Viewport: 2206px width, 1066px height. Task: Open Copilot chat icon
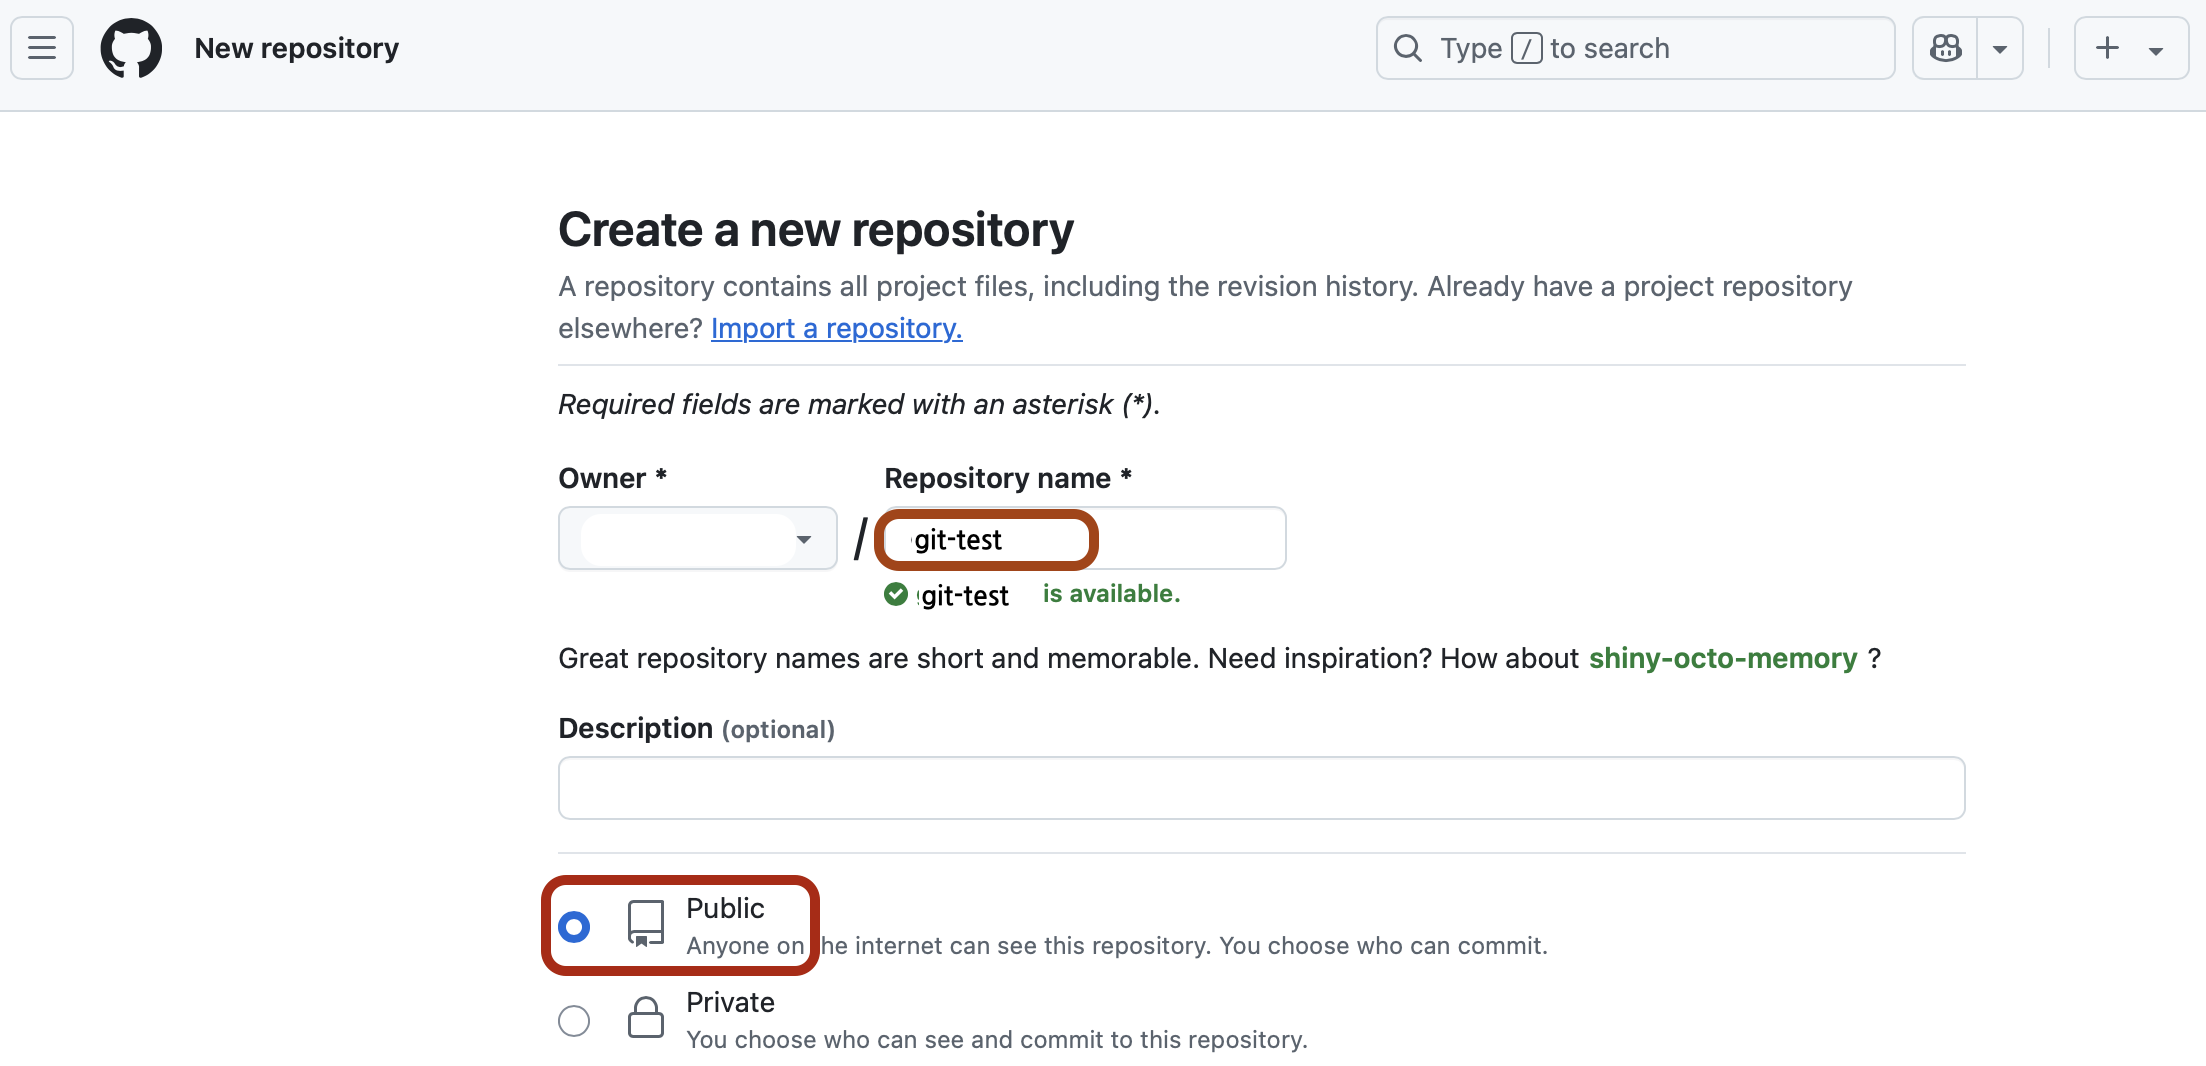coord(1945,48)
